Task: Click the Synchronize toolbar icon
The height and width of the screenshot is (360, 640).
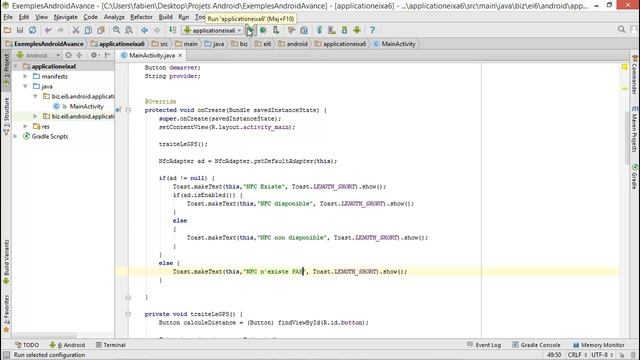Action: [x=32, y=30]
